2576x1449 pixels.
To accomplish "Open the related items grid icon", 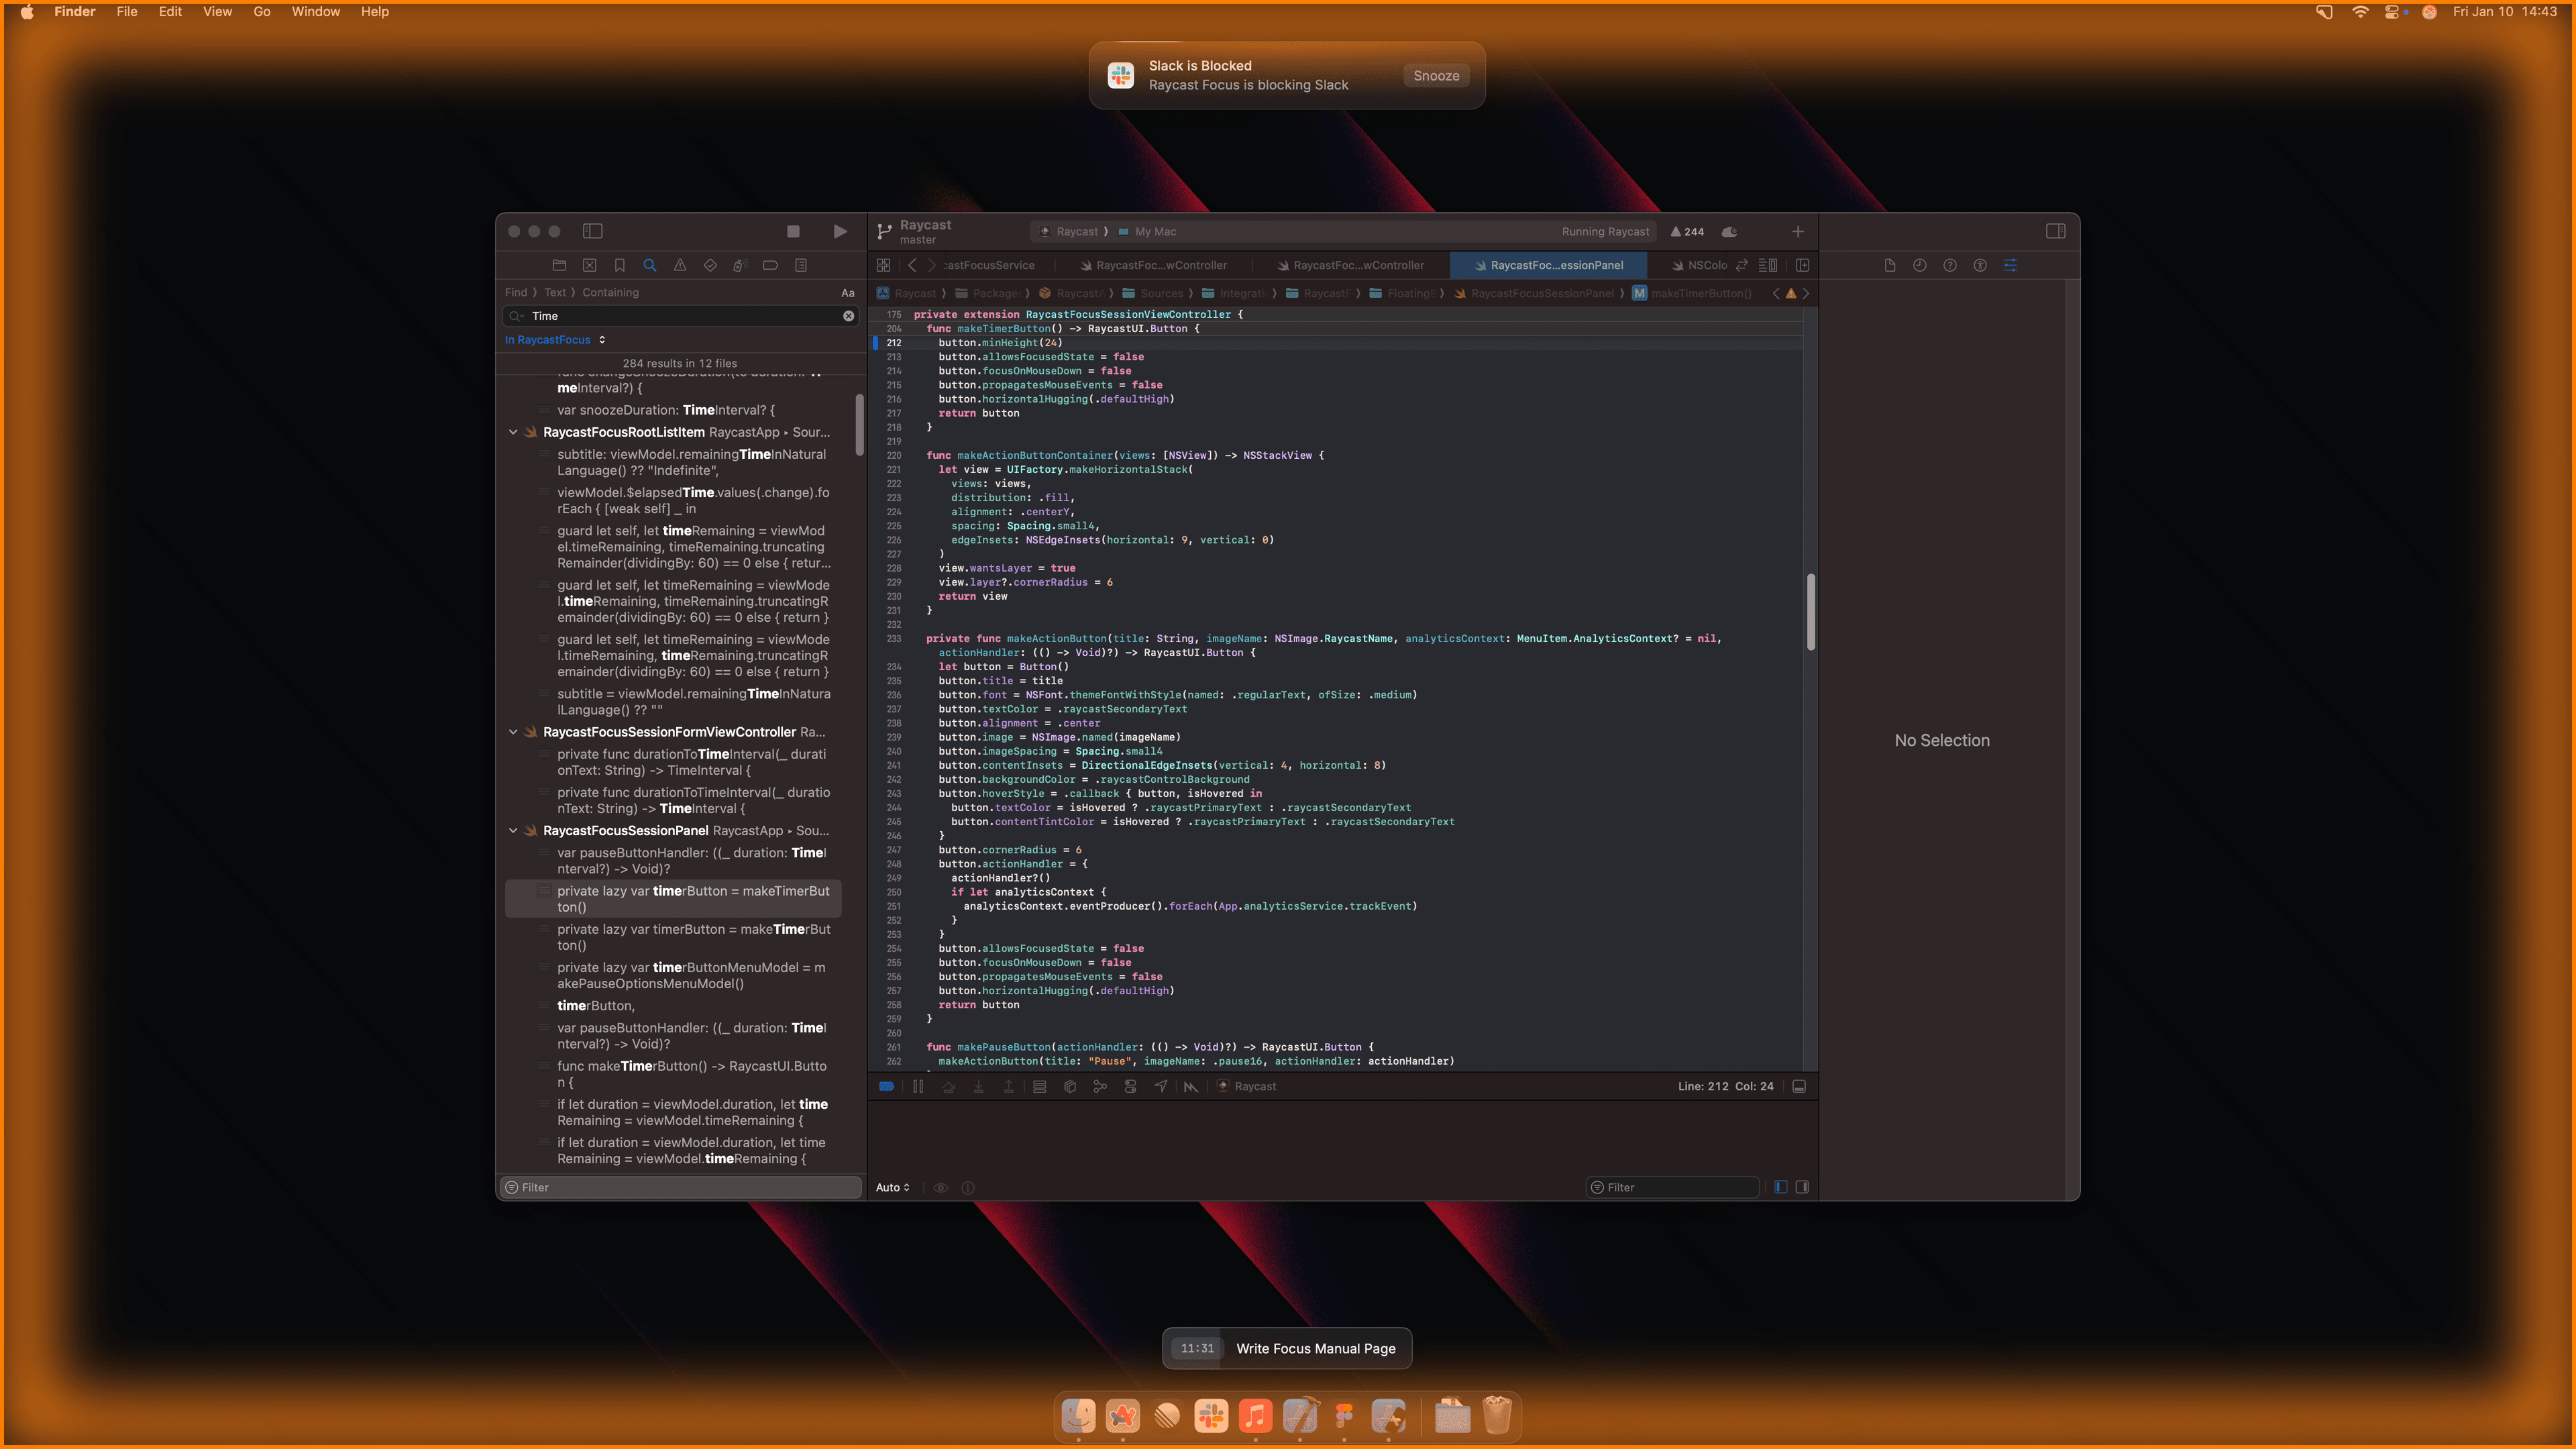I will coord(883,265).
